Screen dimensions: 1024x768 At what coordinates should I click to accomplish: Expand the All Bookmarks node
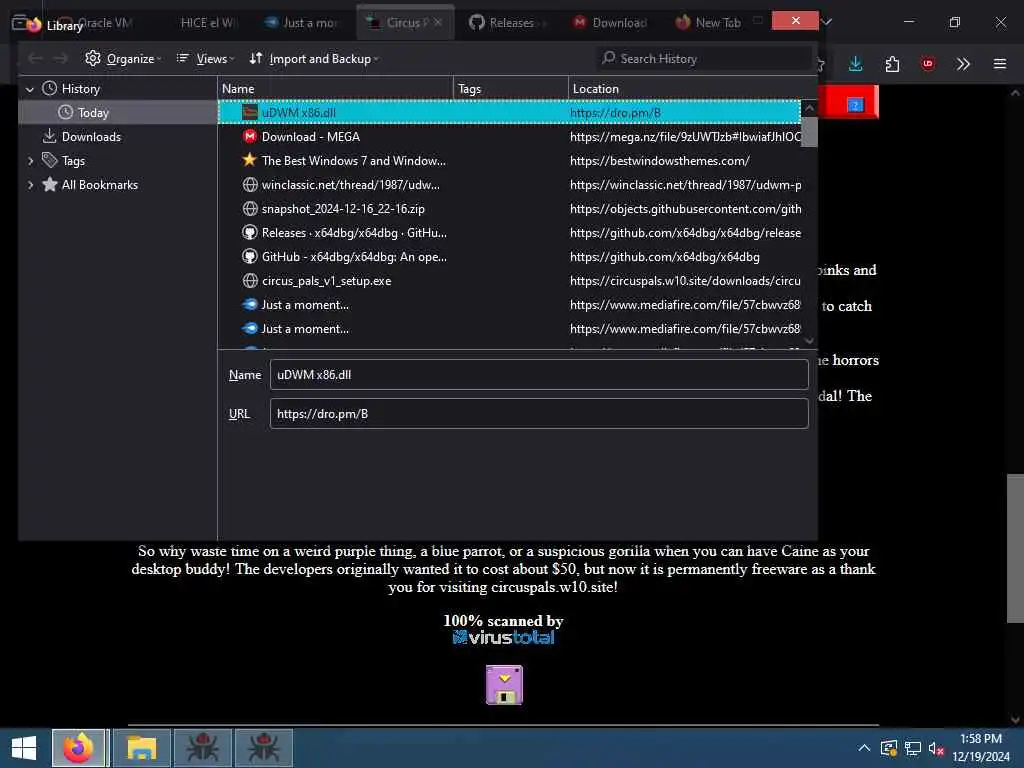point(30,185)
